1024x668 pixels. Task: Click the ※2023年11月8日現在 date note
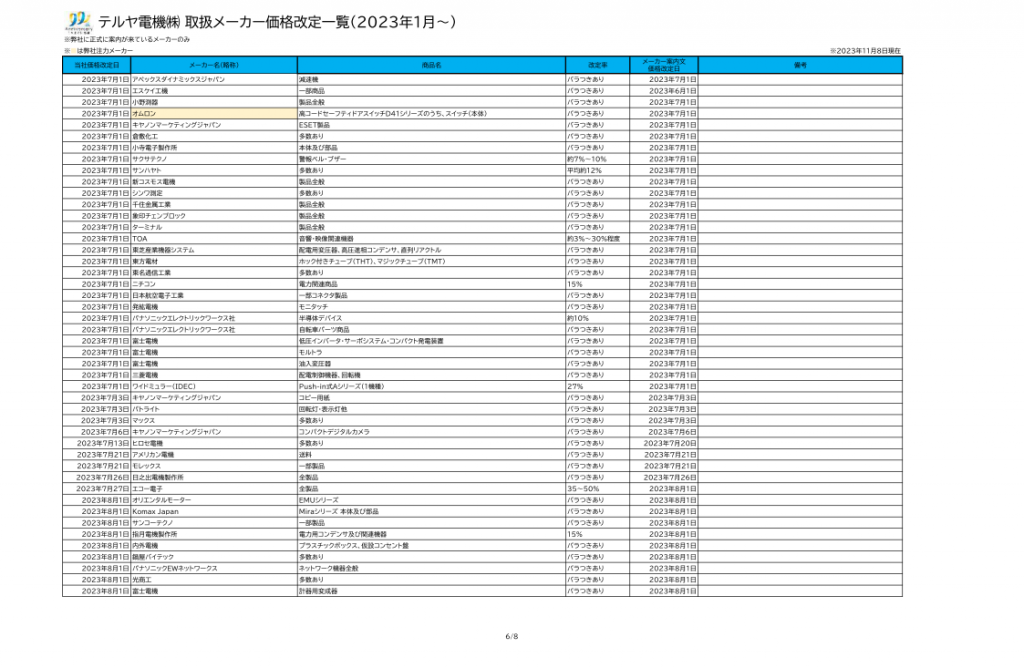point(865,51)
